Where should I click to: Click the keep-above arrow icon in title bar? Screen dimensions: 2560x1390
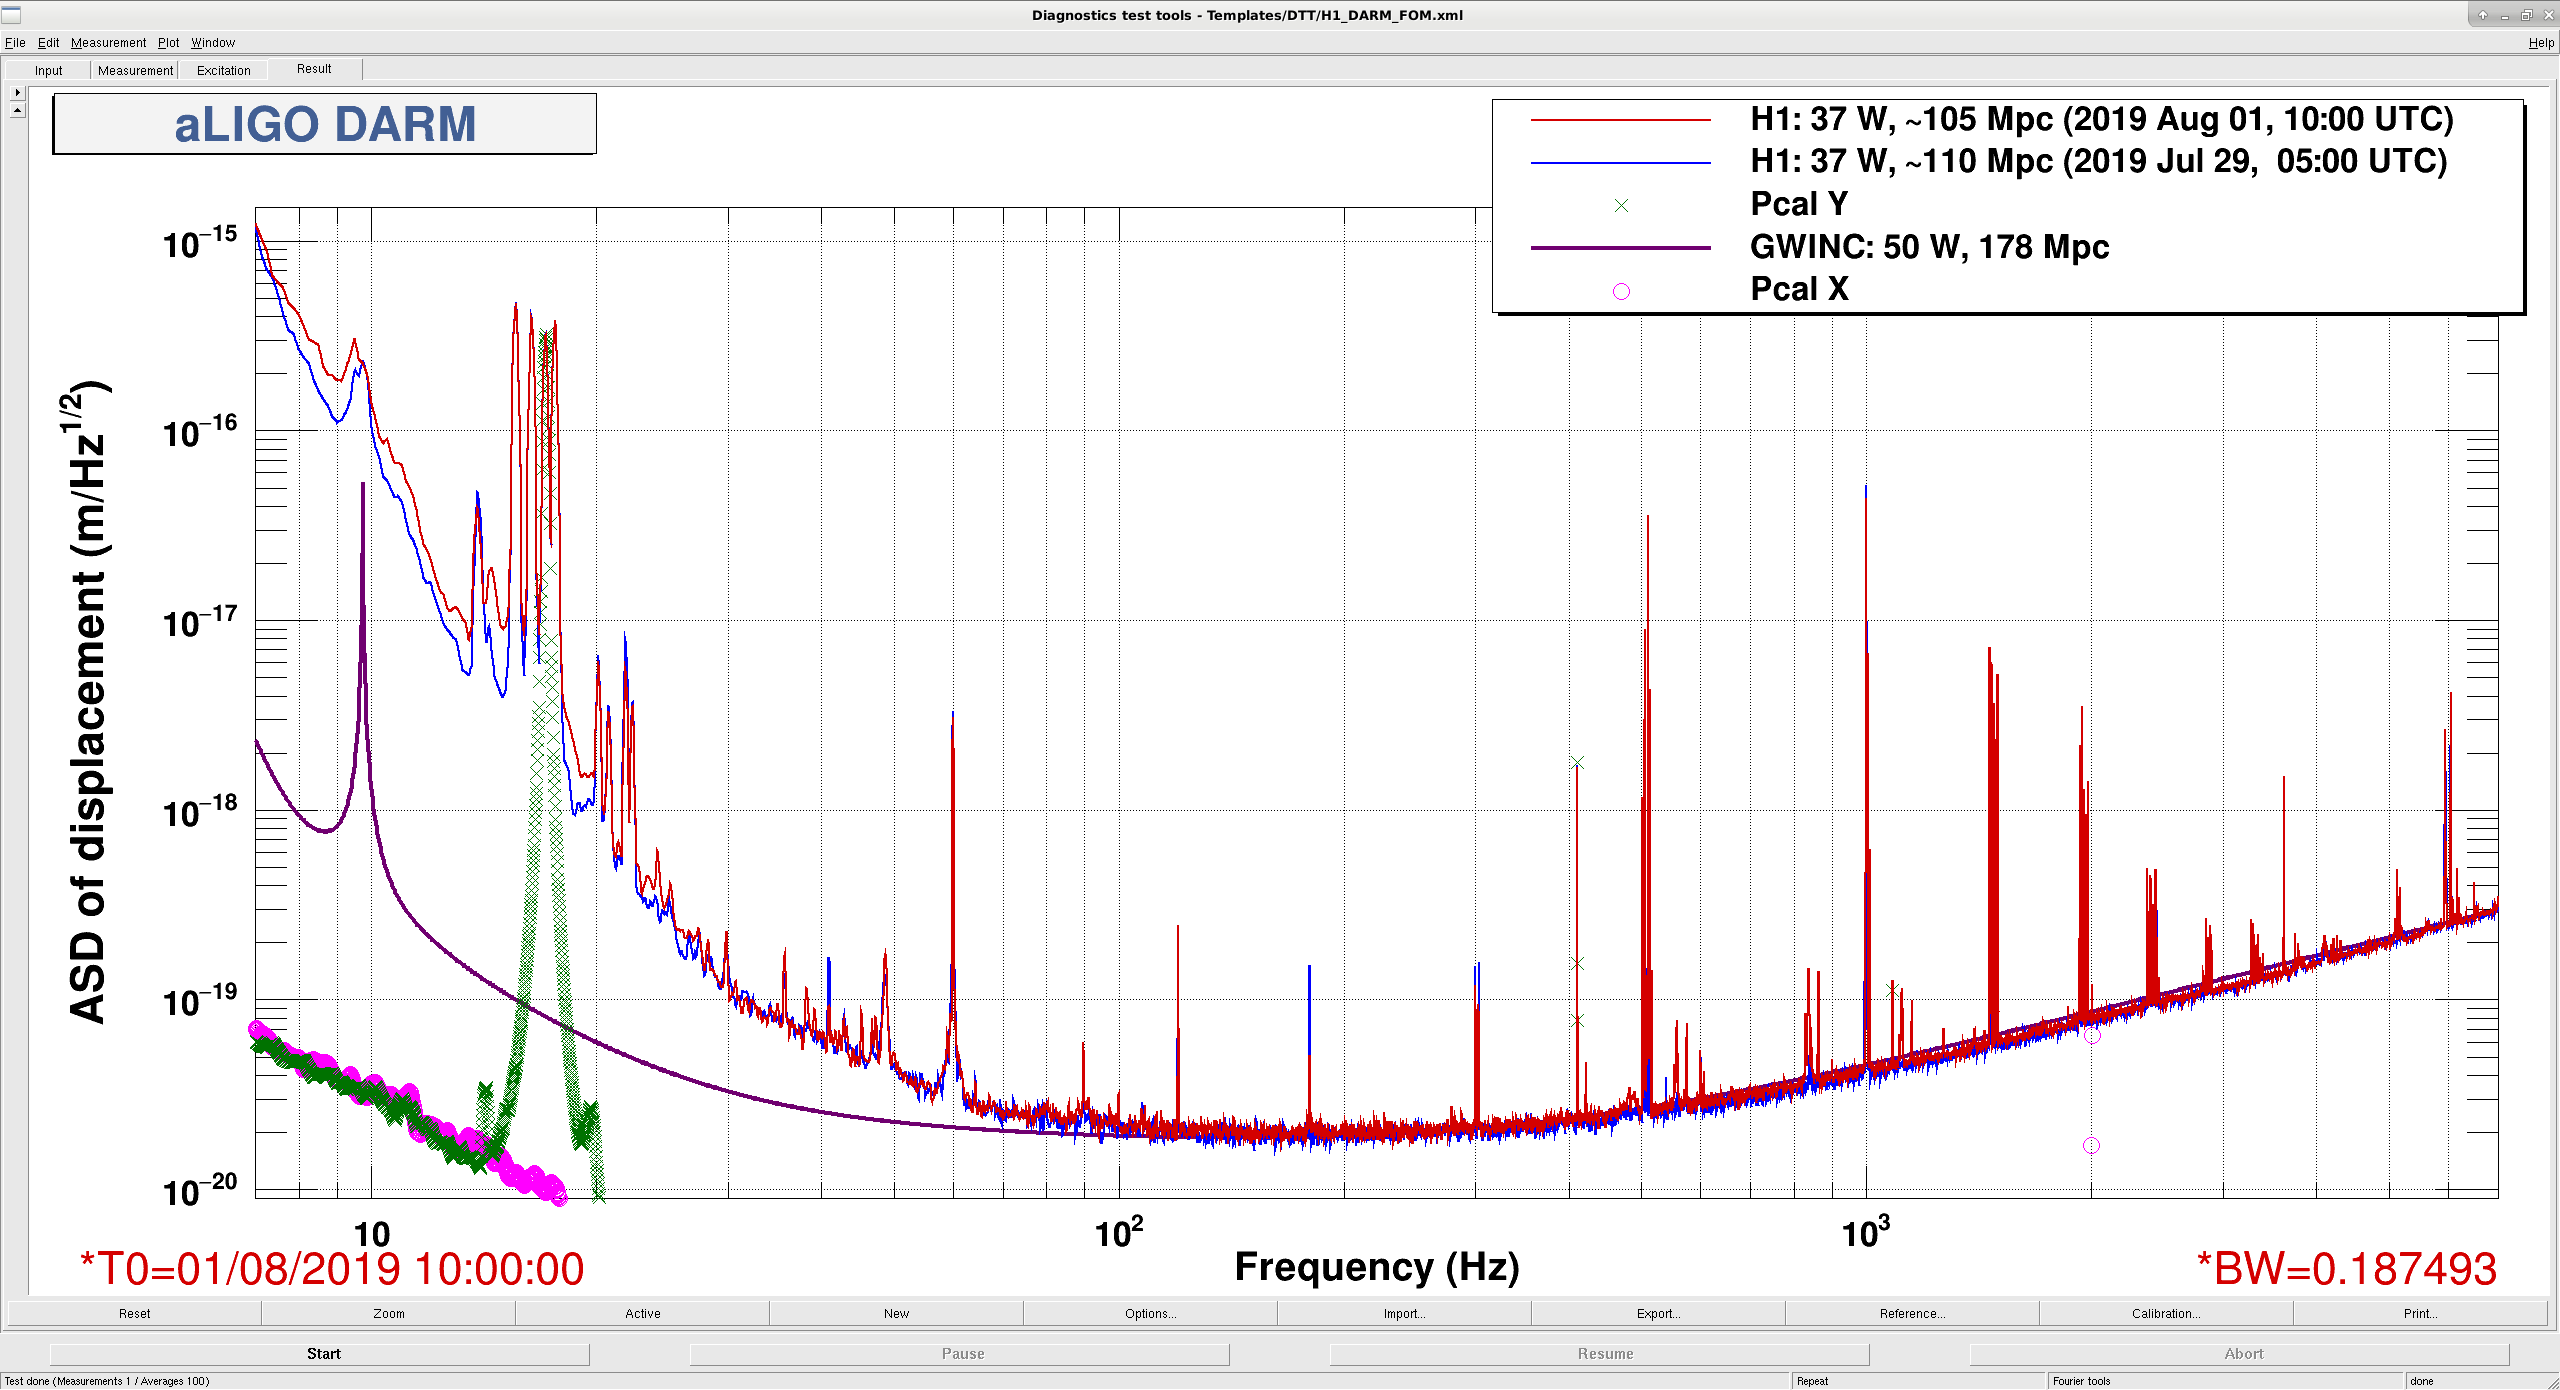pos(2483,15)
